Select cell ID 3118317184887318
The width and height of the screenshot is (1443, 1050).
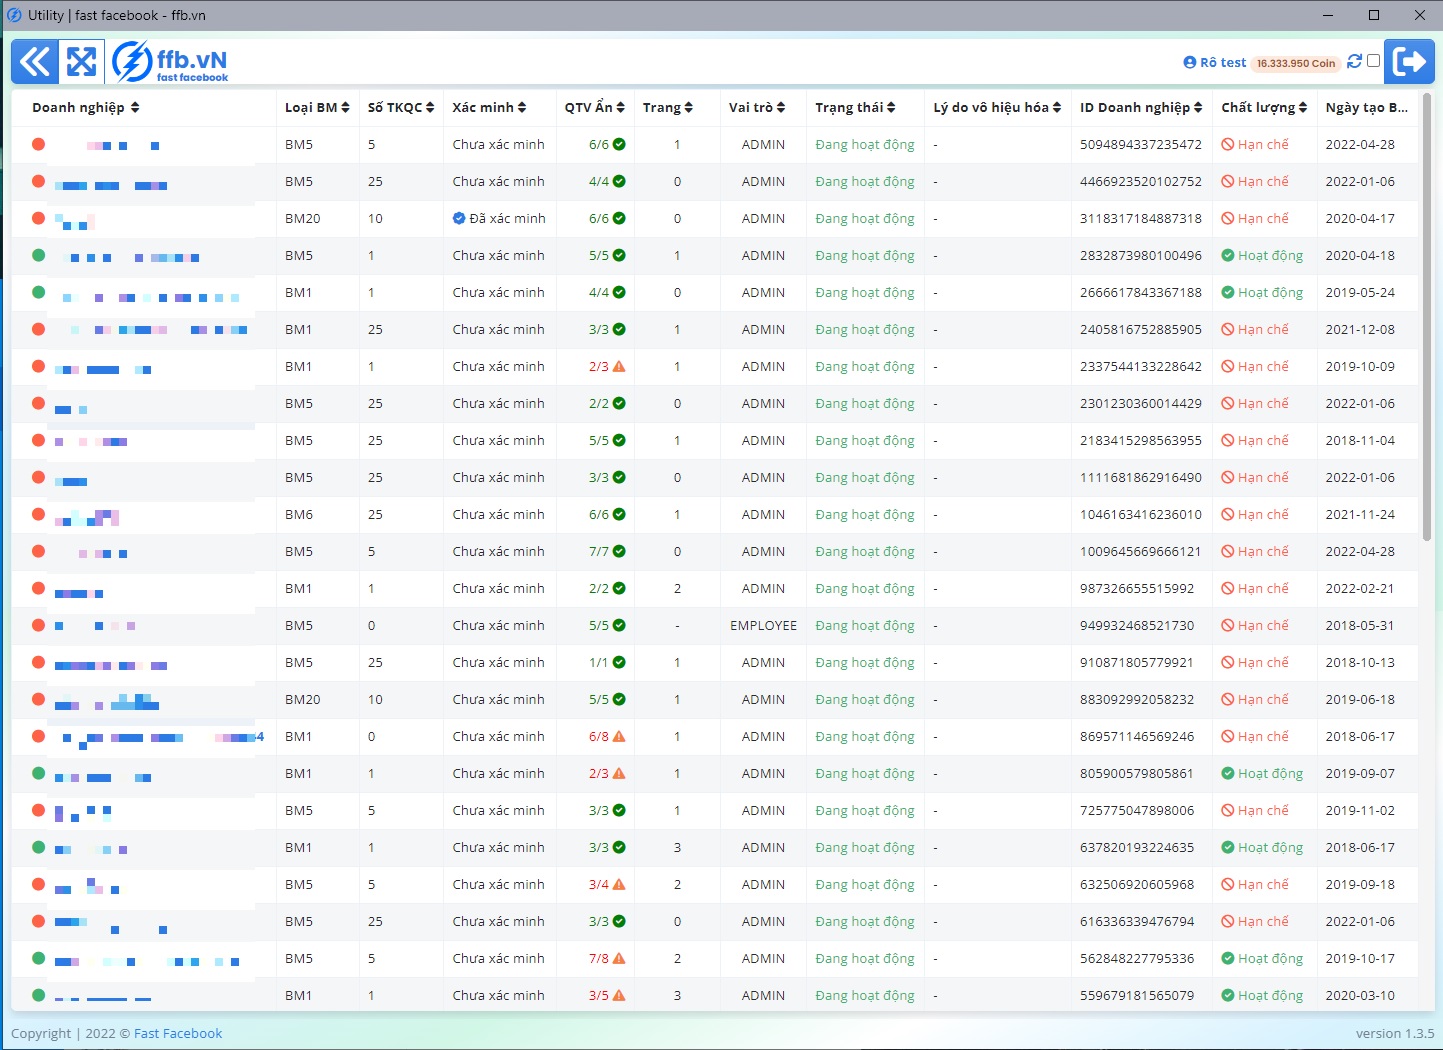pyautogui.click(x=1141, y=218)
